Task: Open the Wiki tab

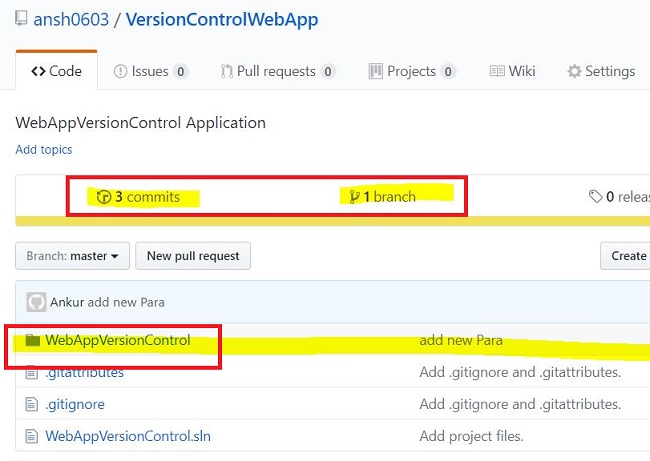Action: [512, 71]
